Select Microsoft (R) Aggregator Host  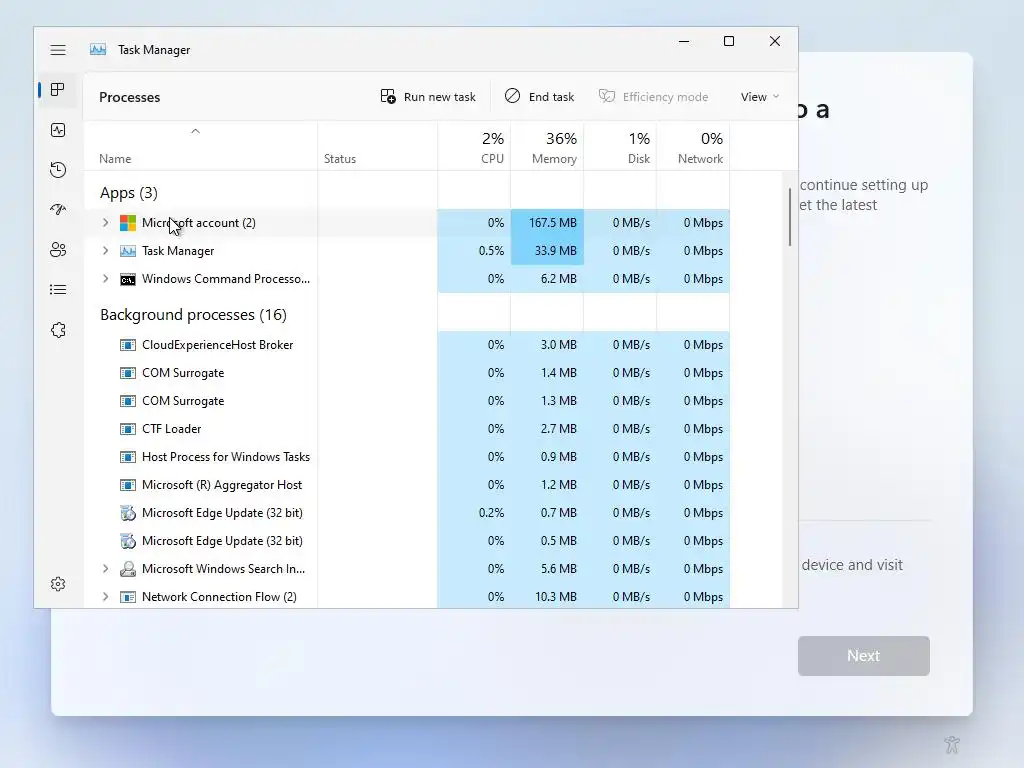(407, 485)
